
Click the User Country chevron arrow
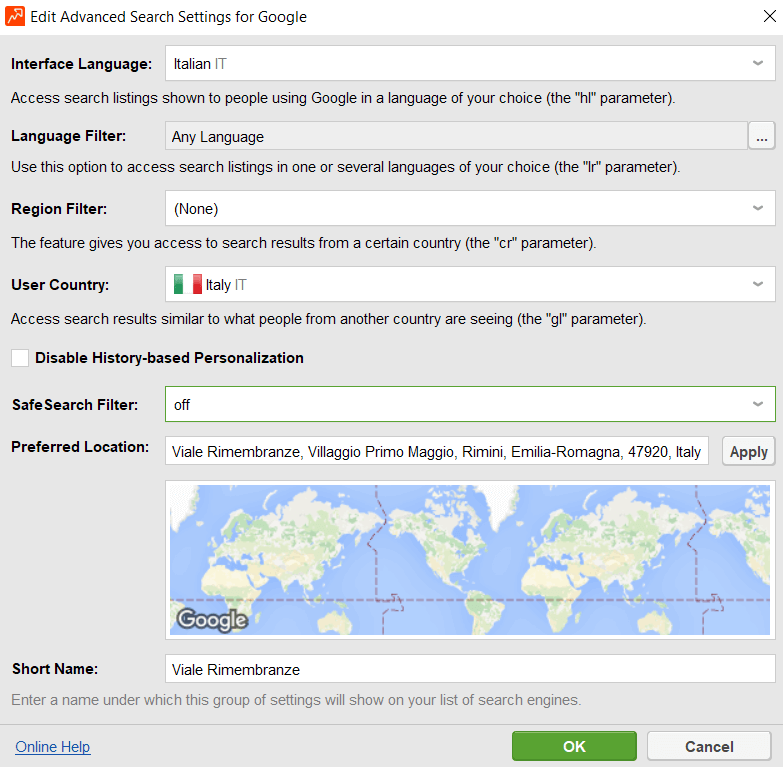click(x=758, y=284)
